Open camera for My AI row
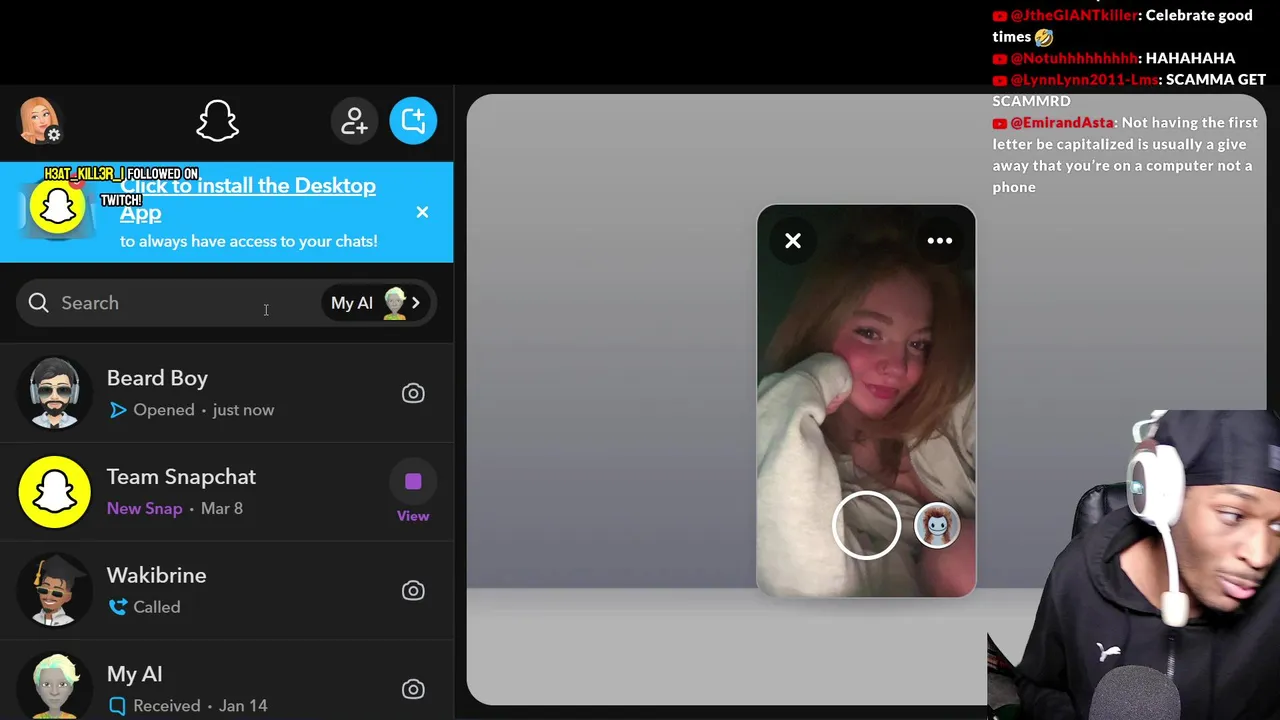The image size is (1280, 720). click(413, 689)
